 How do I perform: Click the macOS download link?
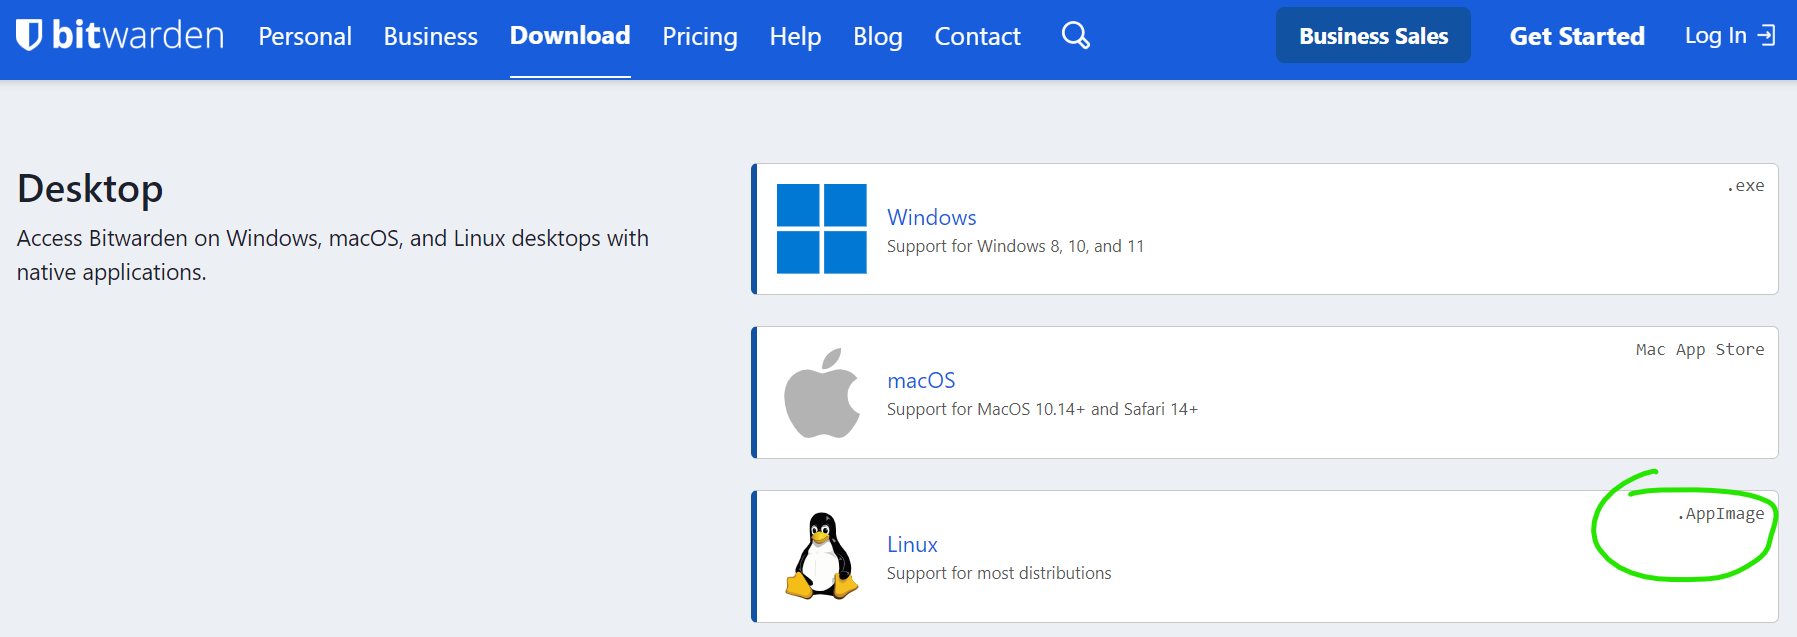point(921,380)
